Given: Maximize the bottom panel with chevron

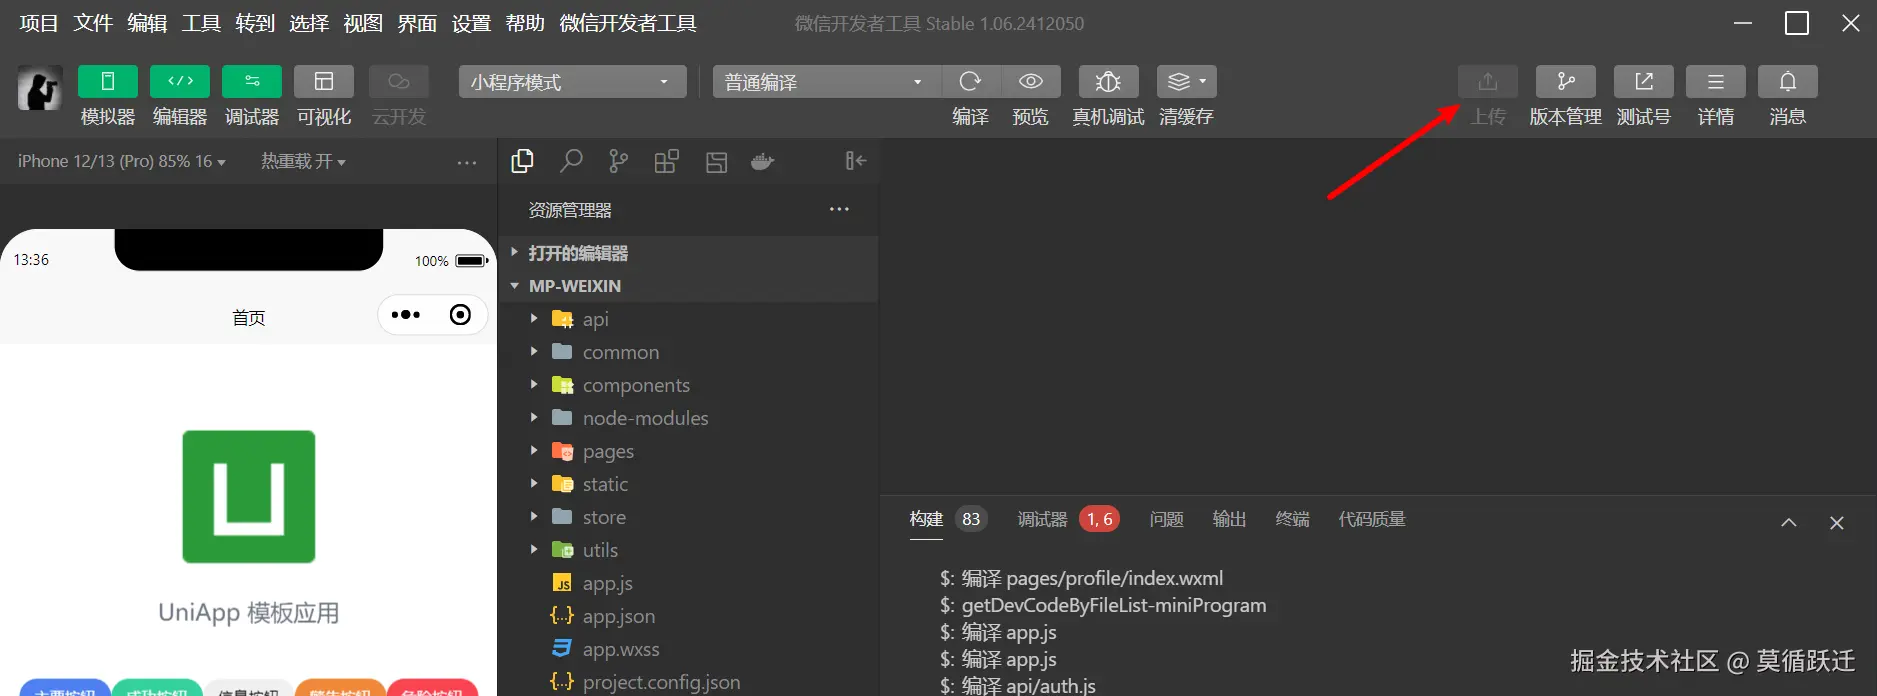Looking at the screenshot, I should point(1789,523).
